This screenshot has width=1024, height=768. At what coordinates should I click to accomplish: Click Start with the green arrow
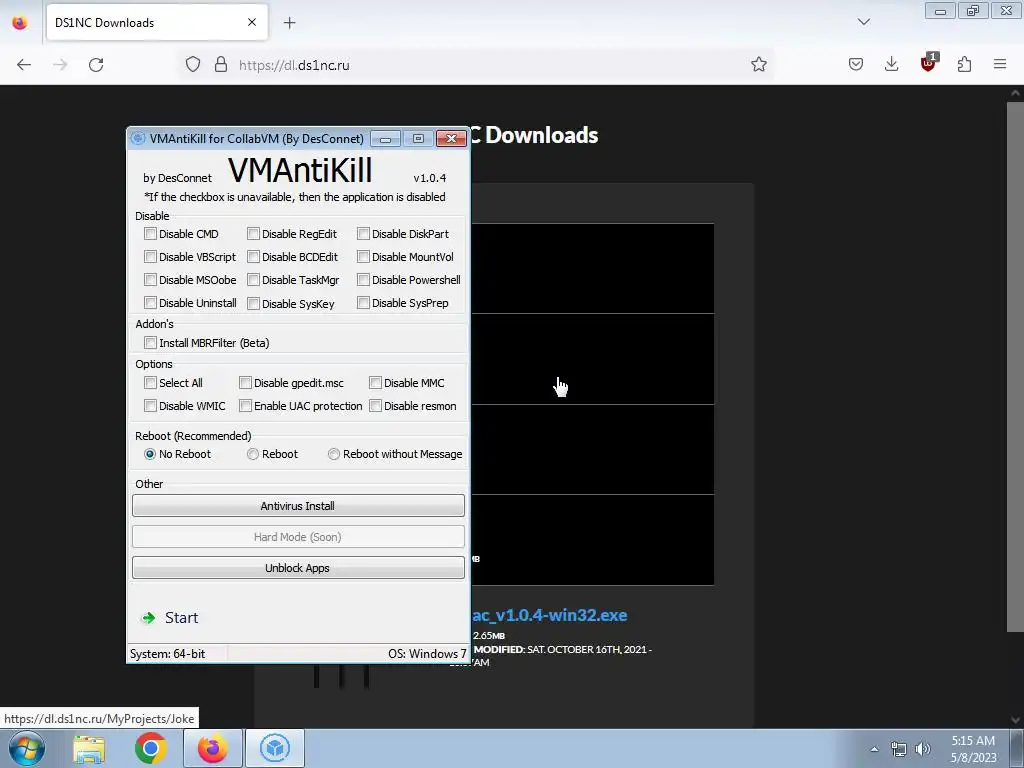(170, 618)
